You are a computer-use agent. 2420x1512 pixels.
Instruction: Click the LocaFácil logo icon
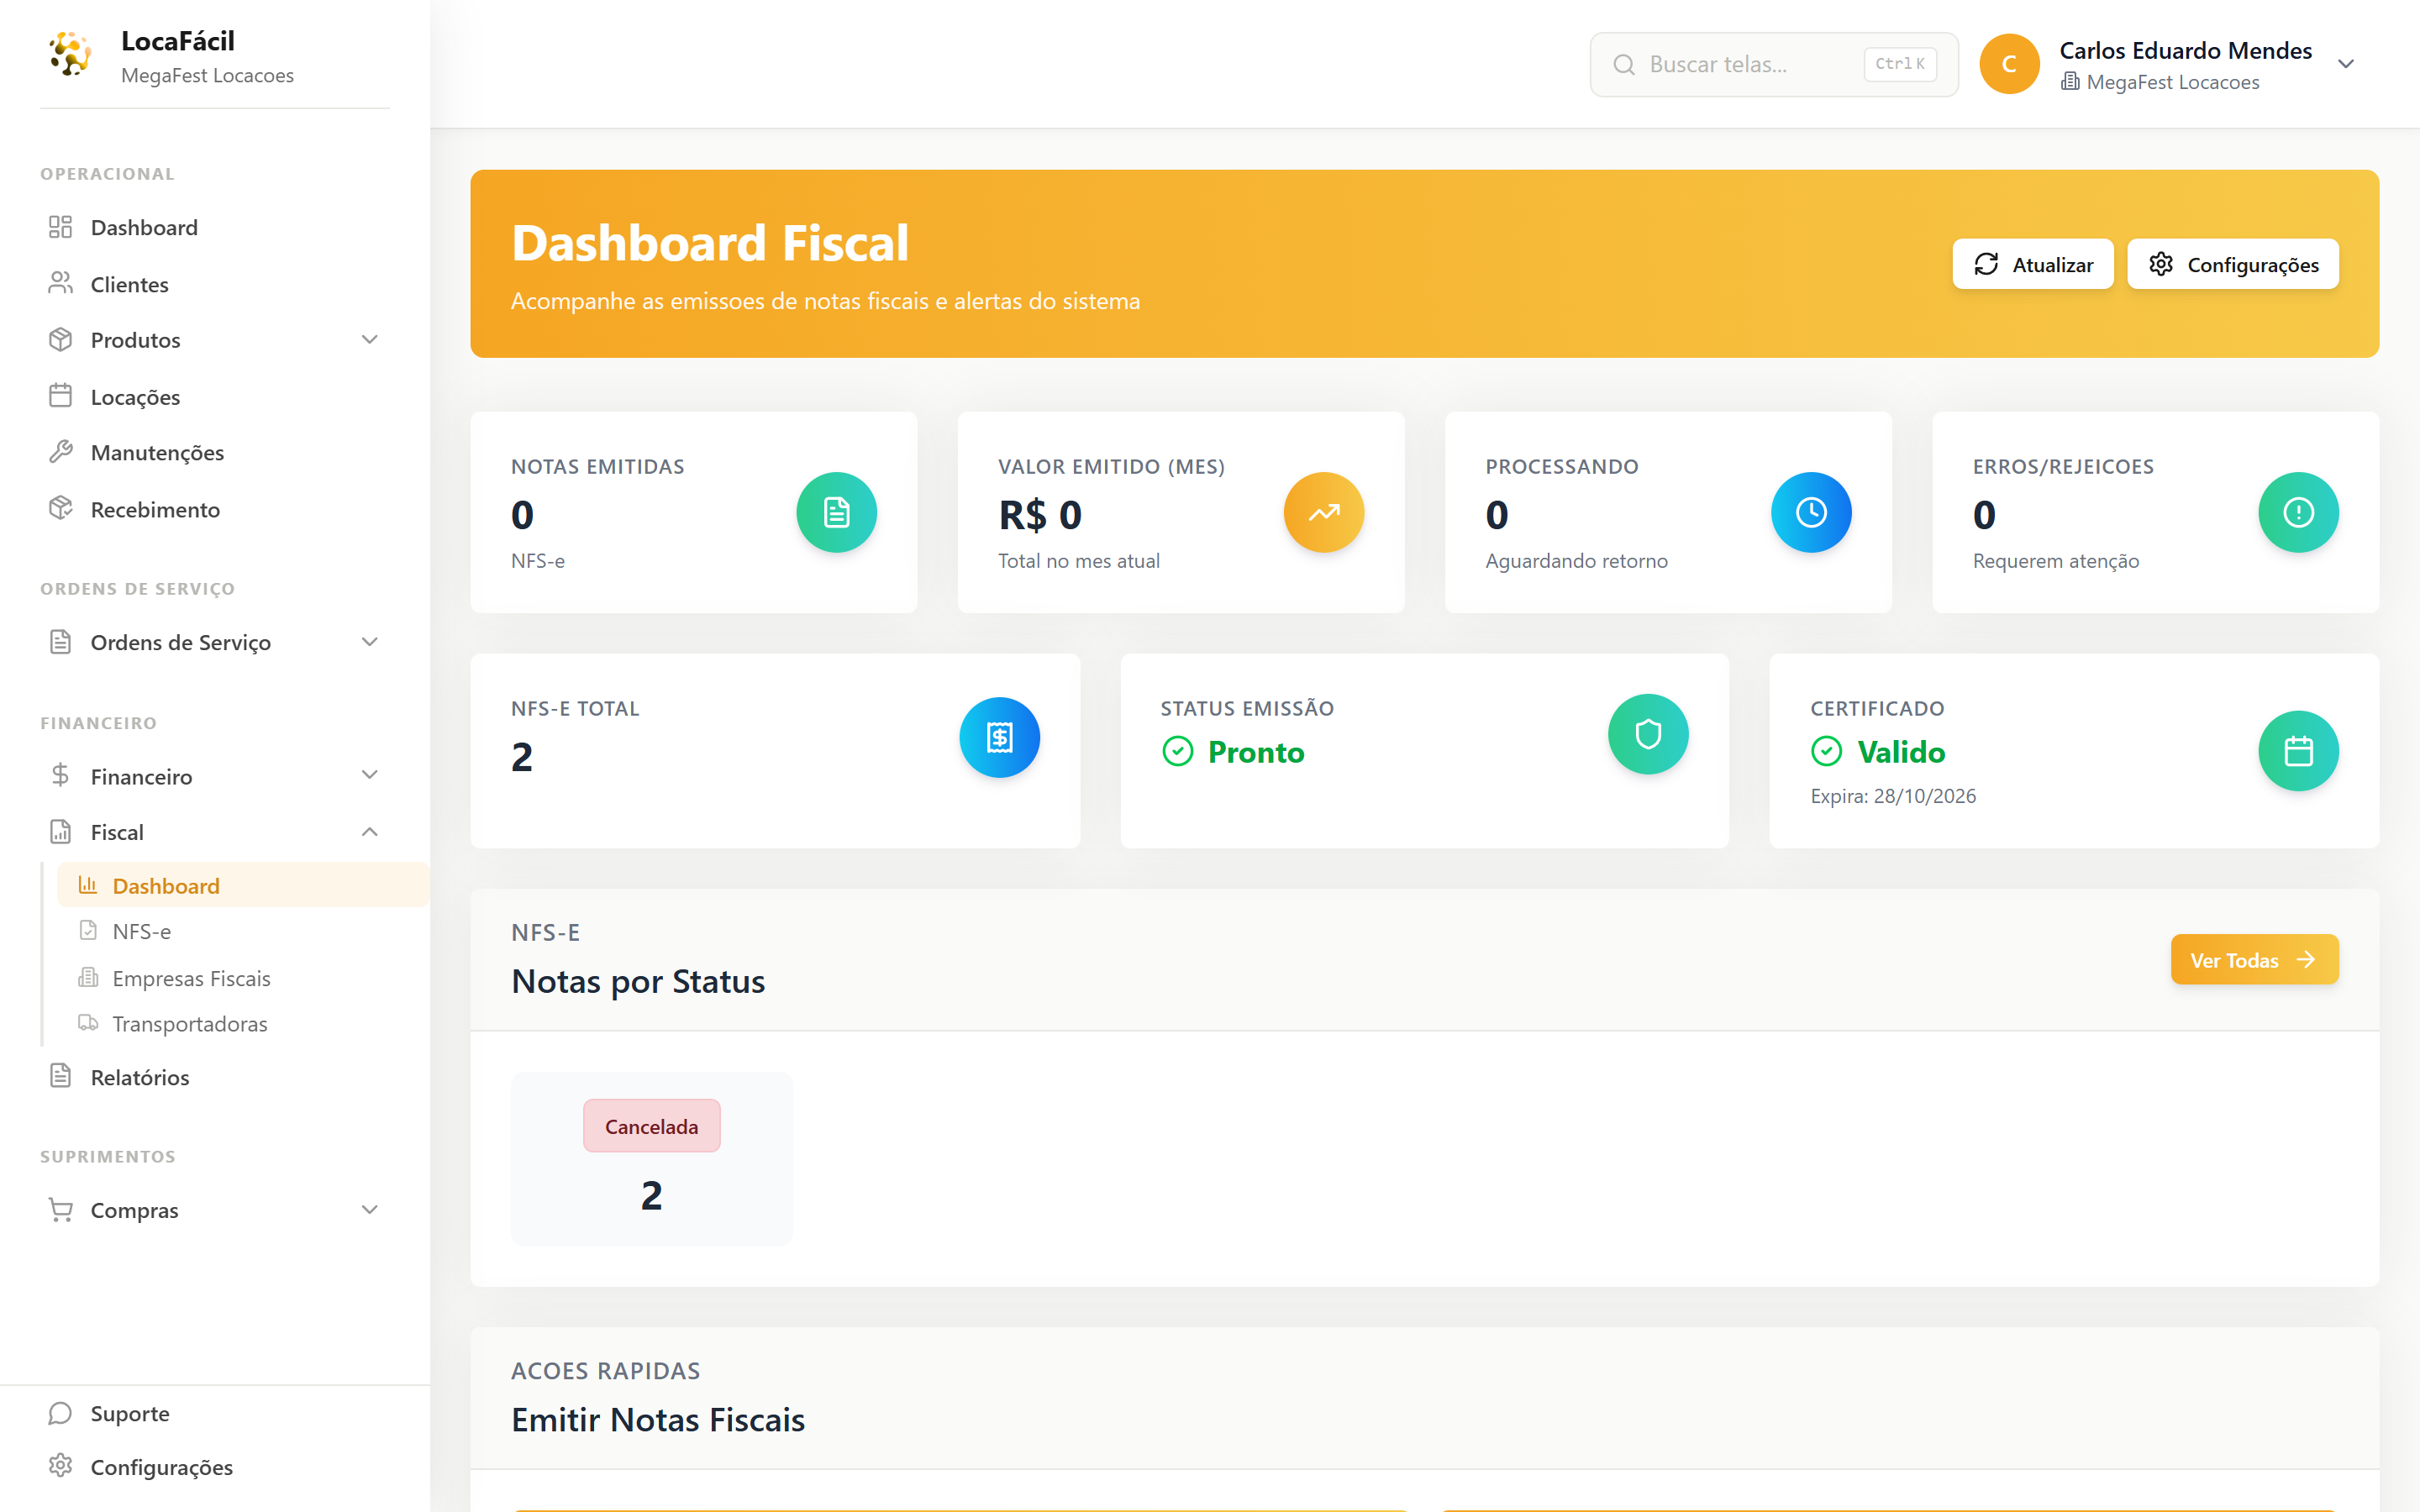(70, 55)
